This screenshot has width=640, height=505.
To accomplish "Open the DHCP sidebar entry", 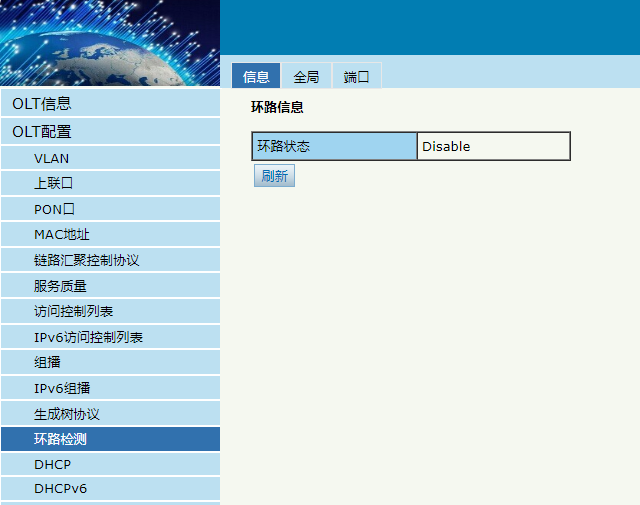I will point(111,464).
